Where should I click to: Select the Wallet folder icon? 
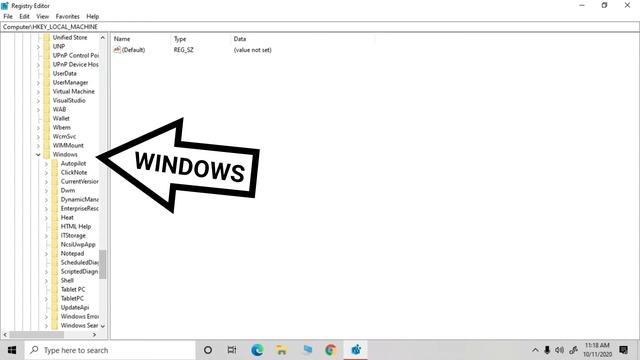pyautogui.click(x=47, y=118)
